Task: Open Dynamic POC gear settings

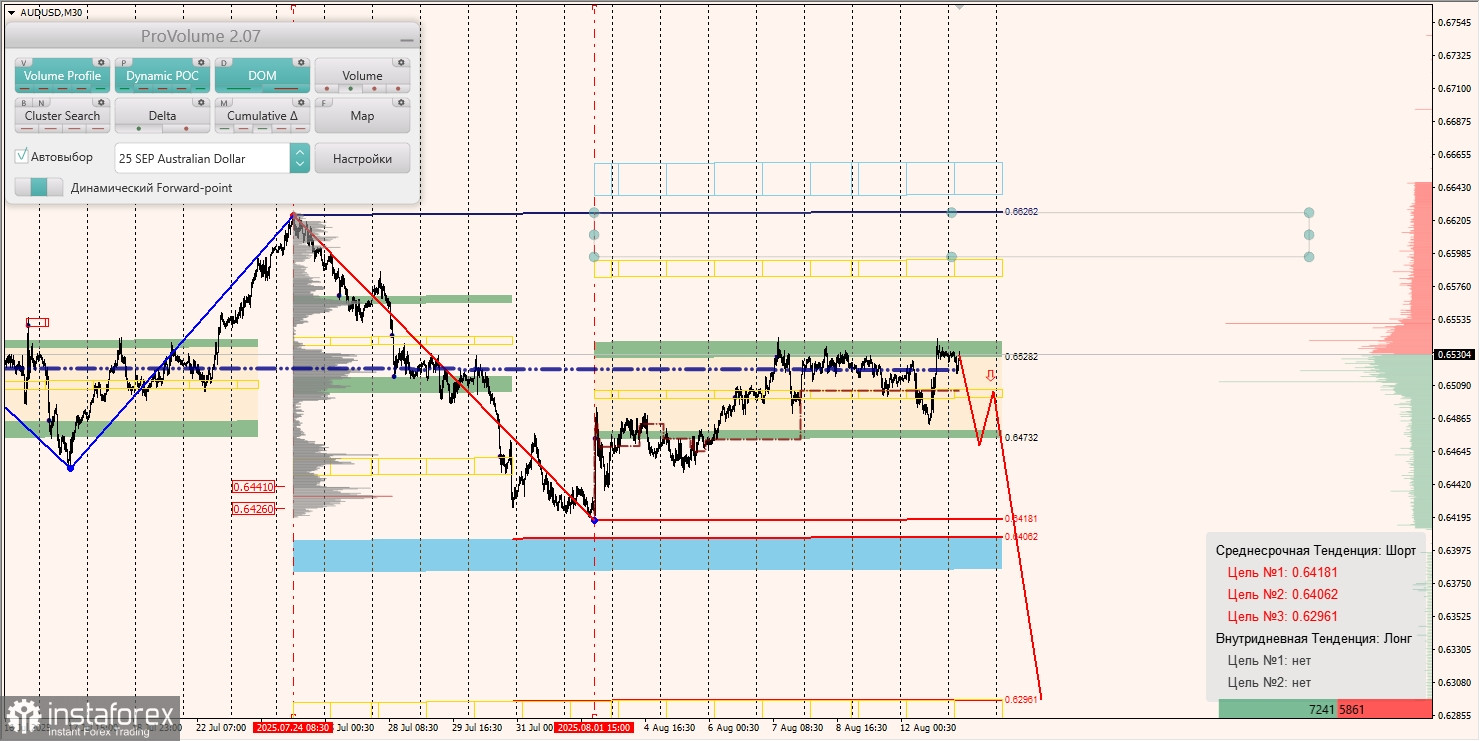Action: [201, 62]
